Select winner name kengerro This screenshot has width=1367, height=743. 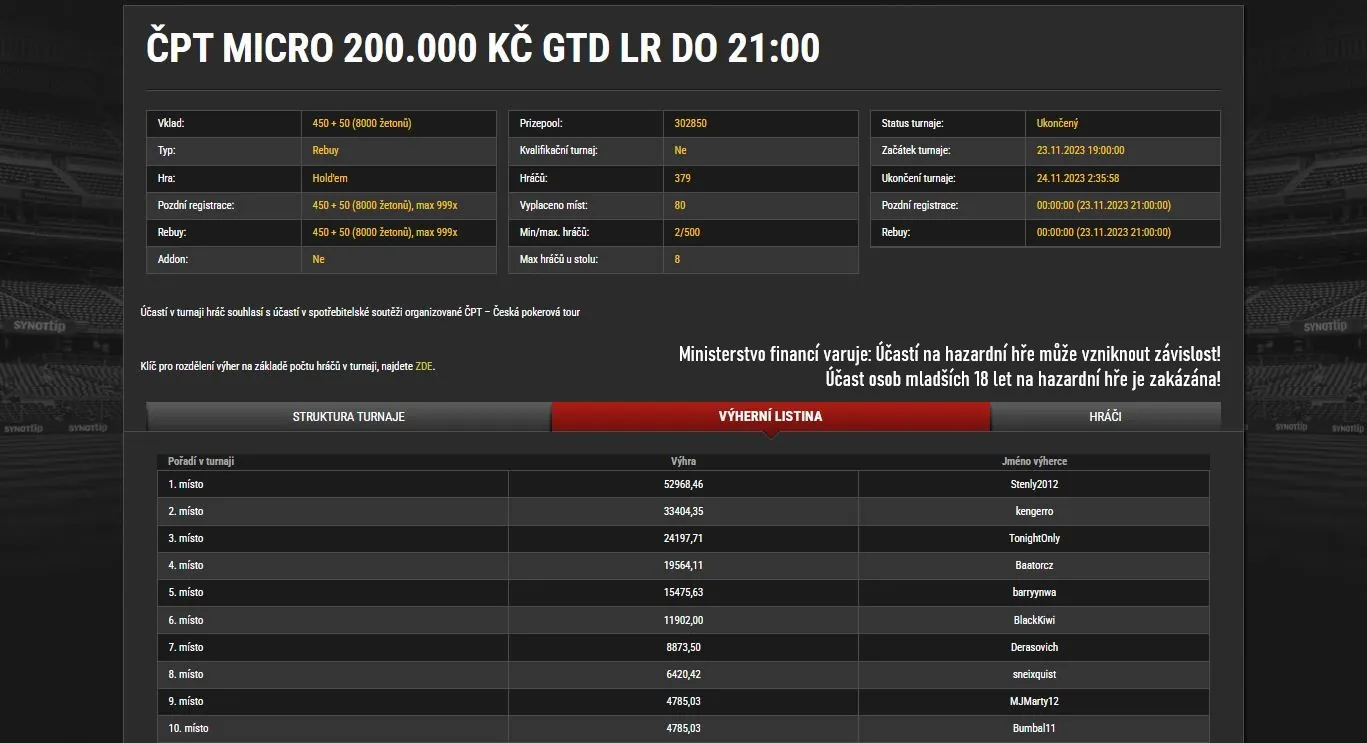pos(1034,511)
